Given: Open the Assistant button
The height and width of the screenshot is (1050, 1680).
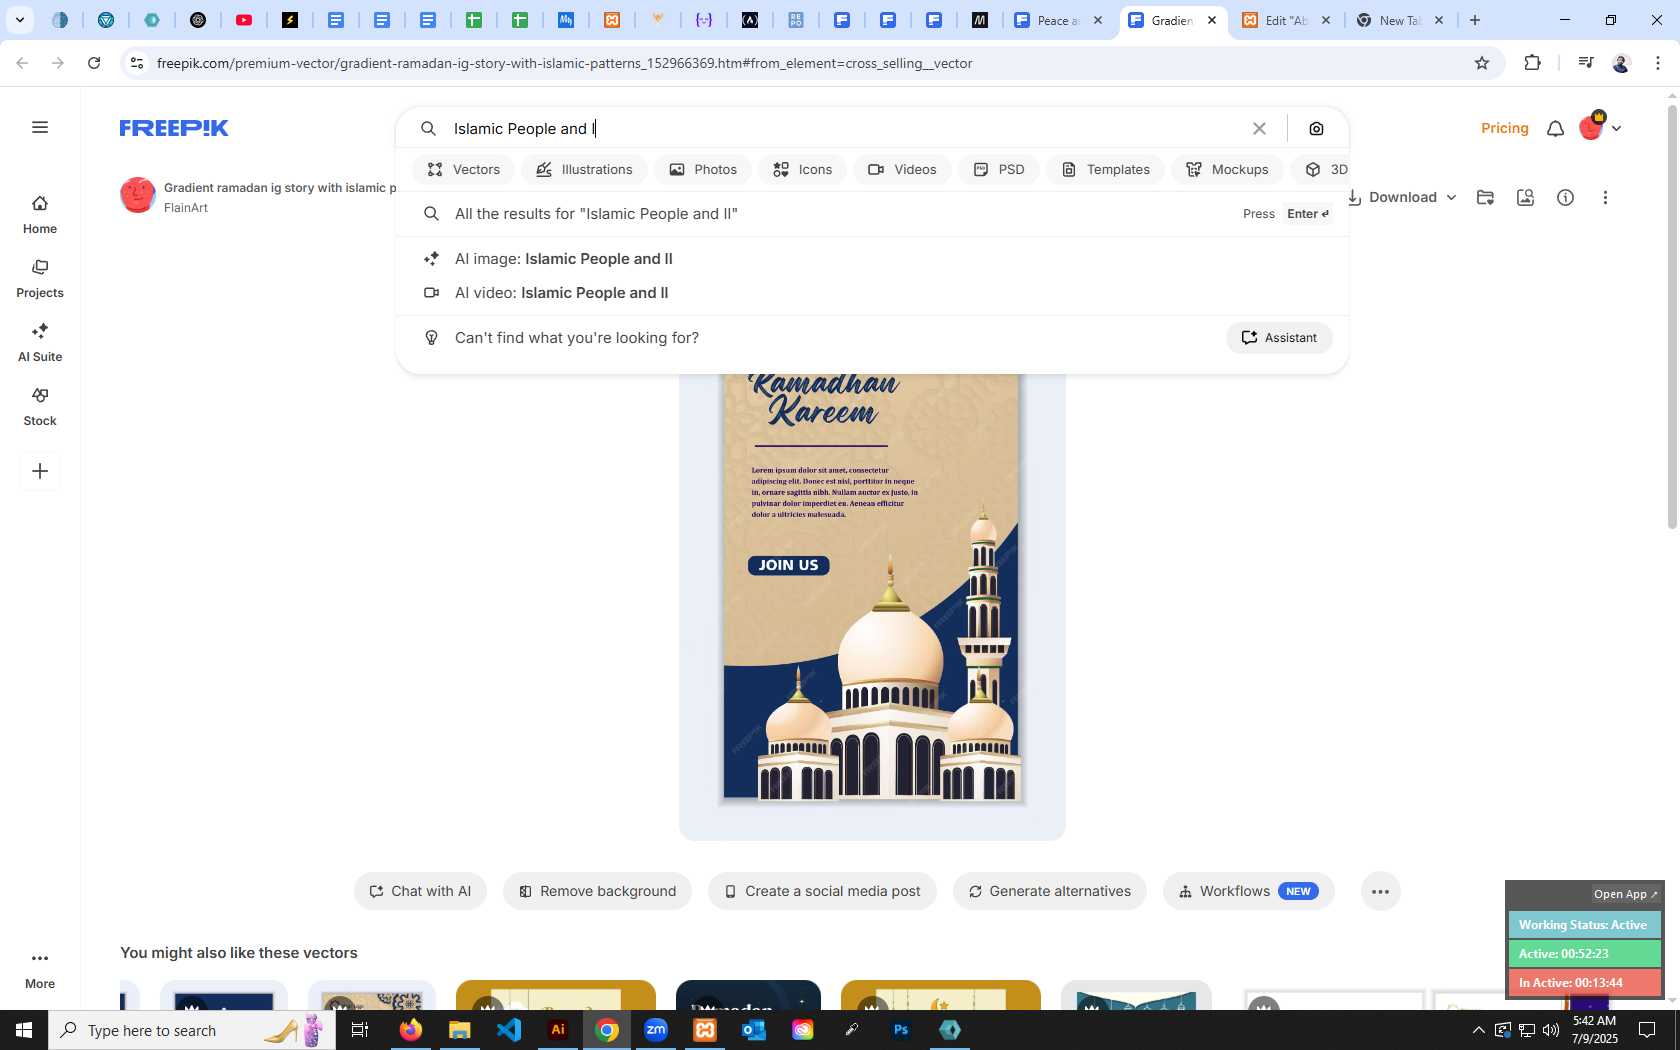Looking at the screenshot, I should [1279, 337].
